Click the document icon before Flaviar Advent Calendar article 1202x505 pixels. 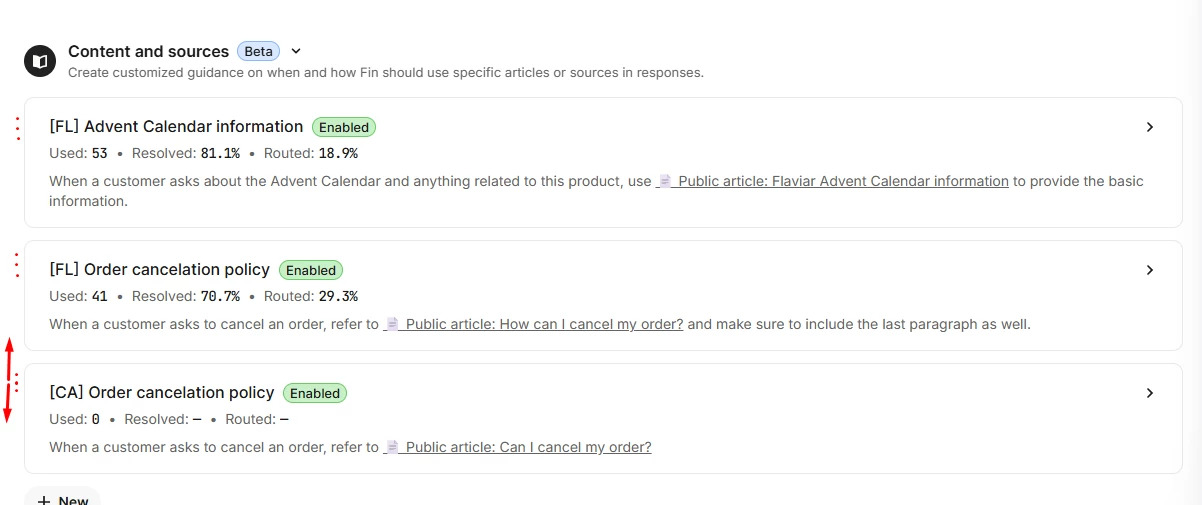tap(666, 182)
